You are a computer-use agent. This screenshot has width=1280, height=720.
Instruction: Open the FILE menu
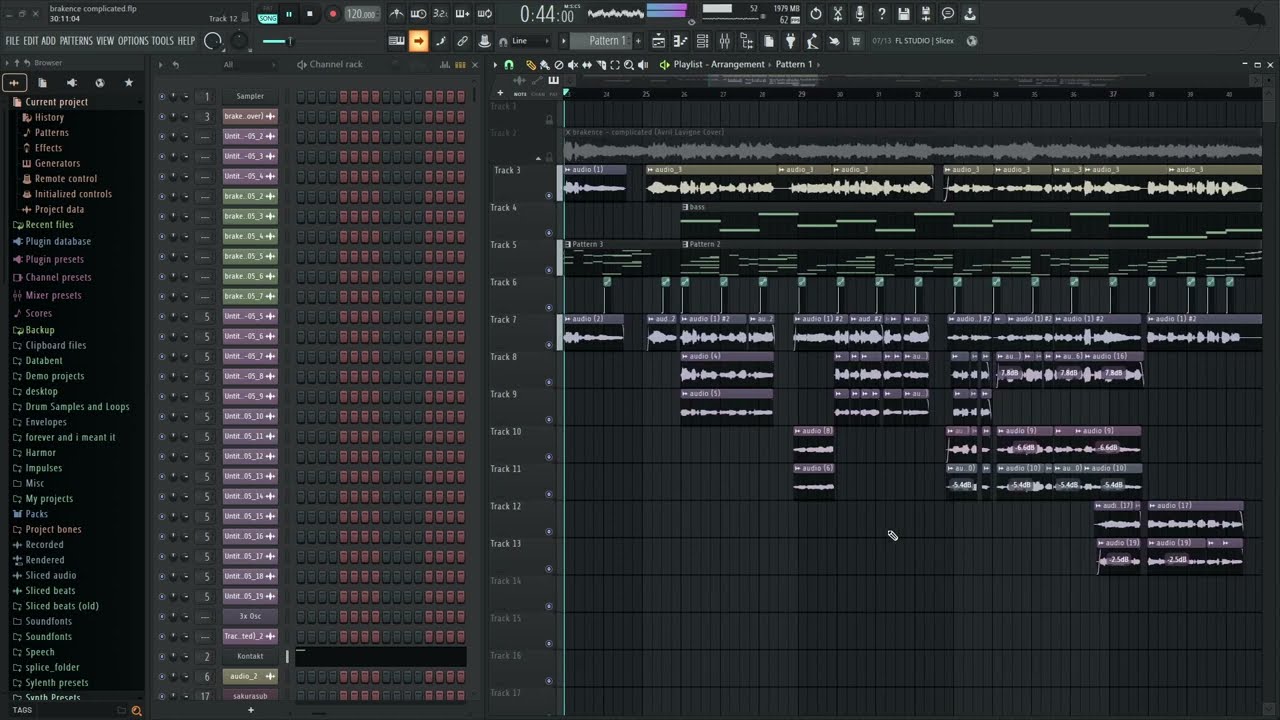pyautogui.click(x=12, y=41)
